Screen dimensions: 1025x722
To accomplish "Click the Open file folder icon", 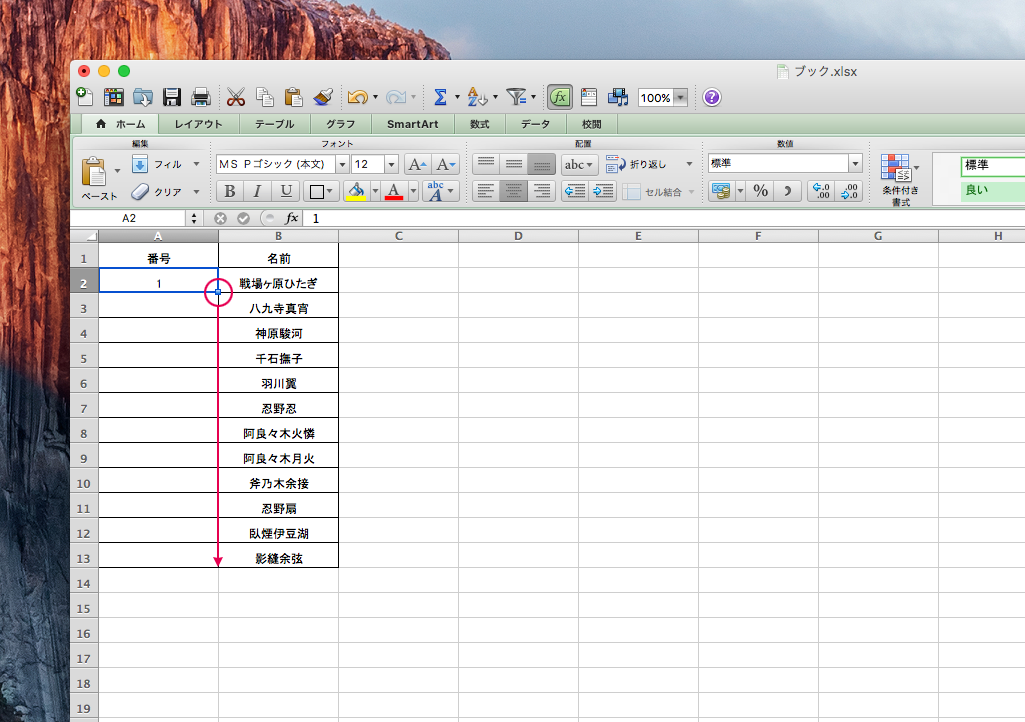I will (143, 97).
